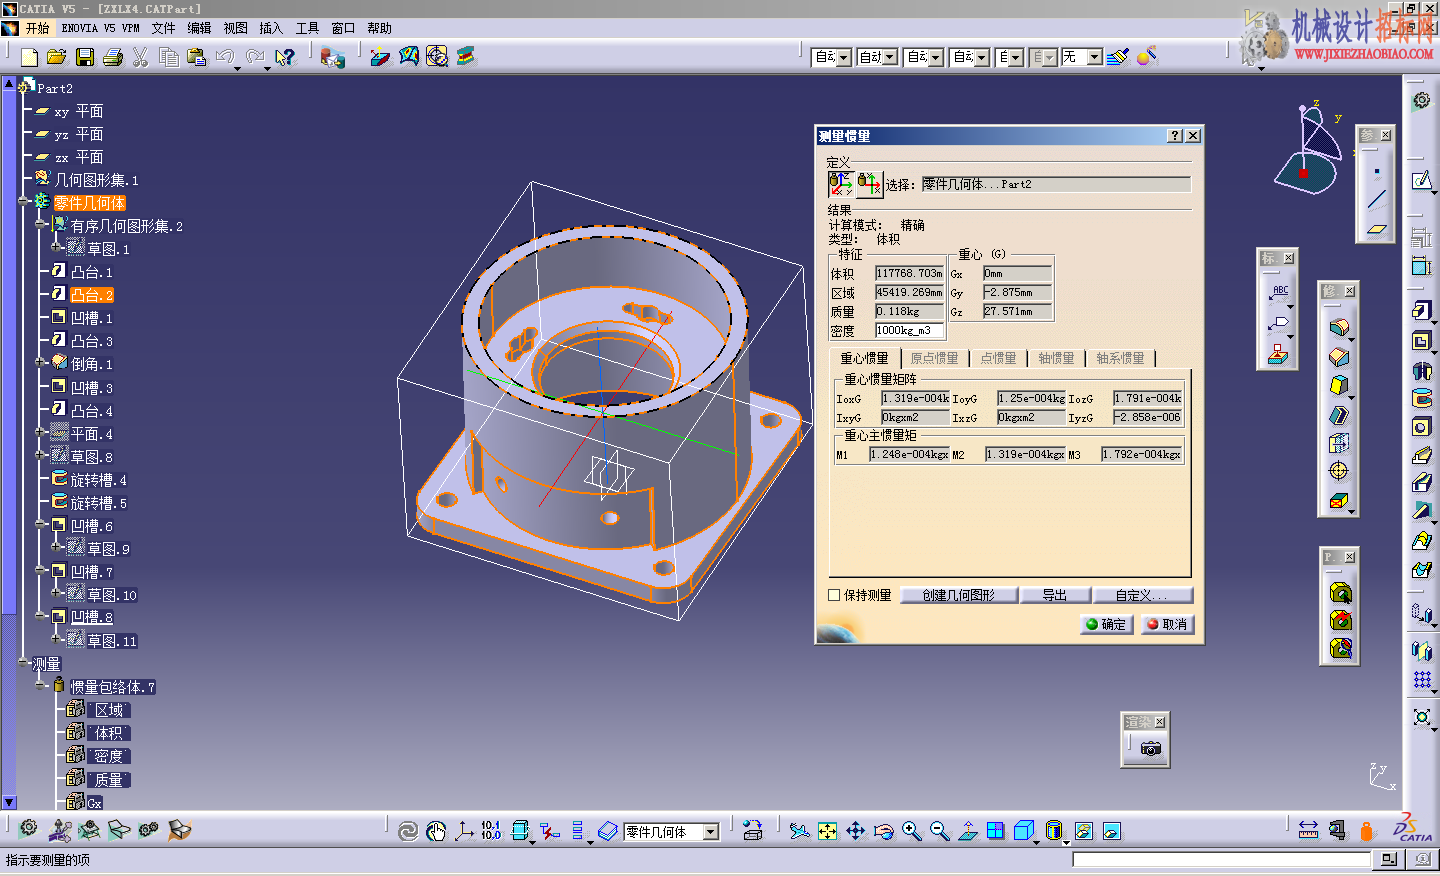Click the Measure Between icon
Screen dimensions: 1440x876
pos(1308,830)
